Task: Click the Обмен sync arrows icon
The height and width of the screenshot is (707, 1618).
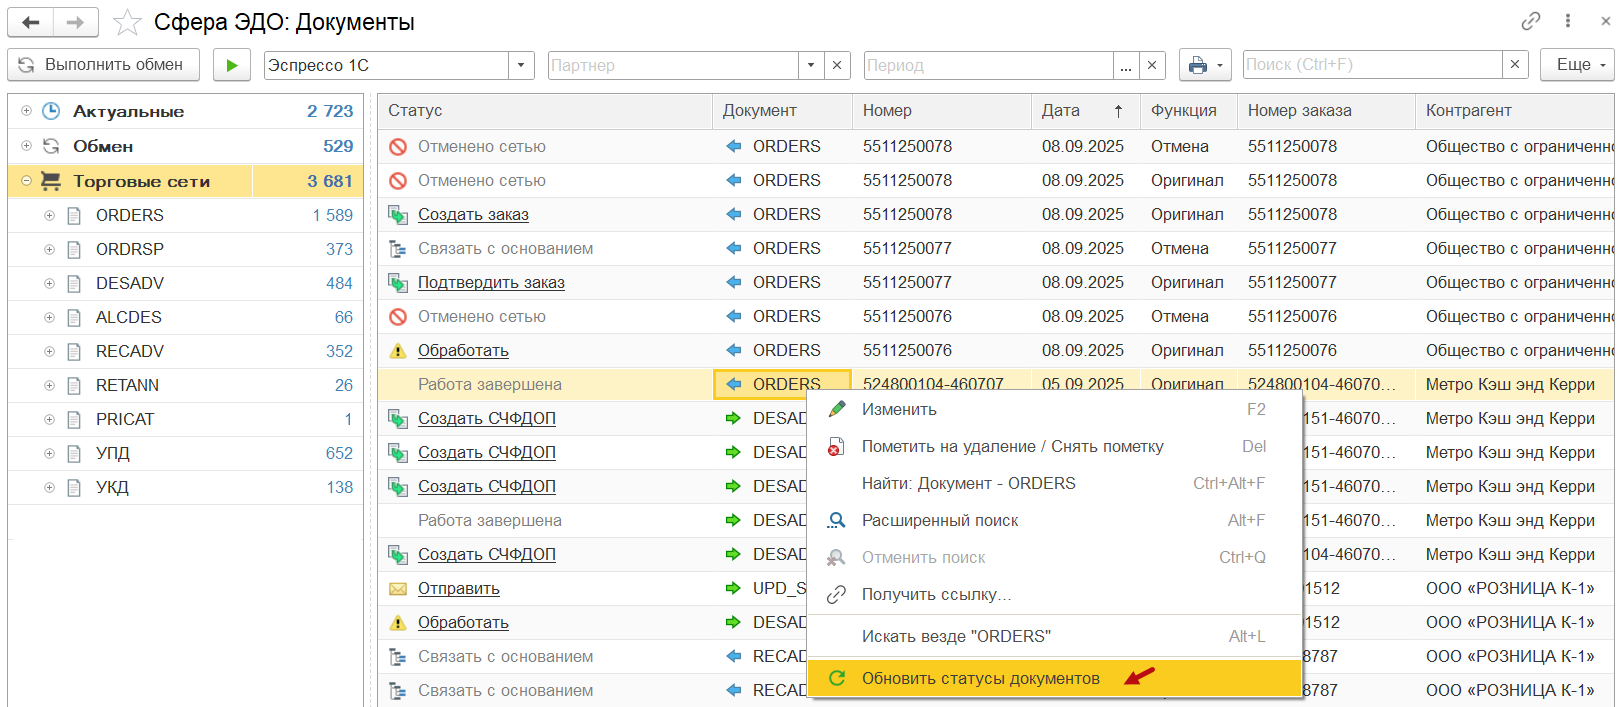Action: 51,146
